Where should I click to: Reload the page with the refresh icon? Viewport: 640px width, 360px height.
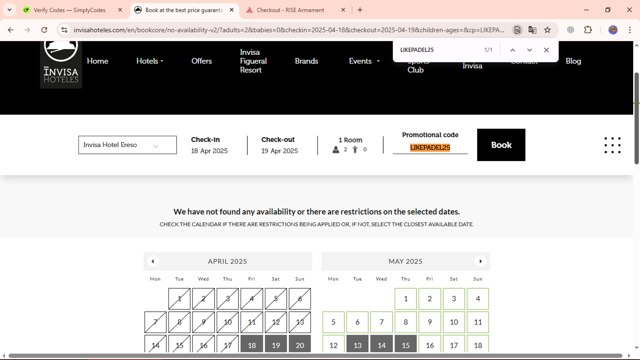44,30
